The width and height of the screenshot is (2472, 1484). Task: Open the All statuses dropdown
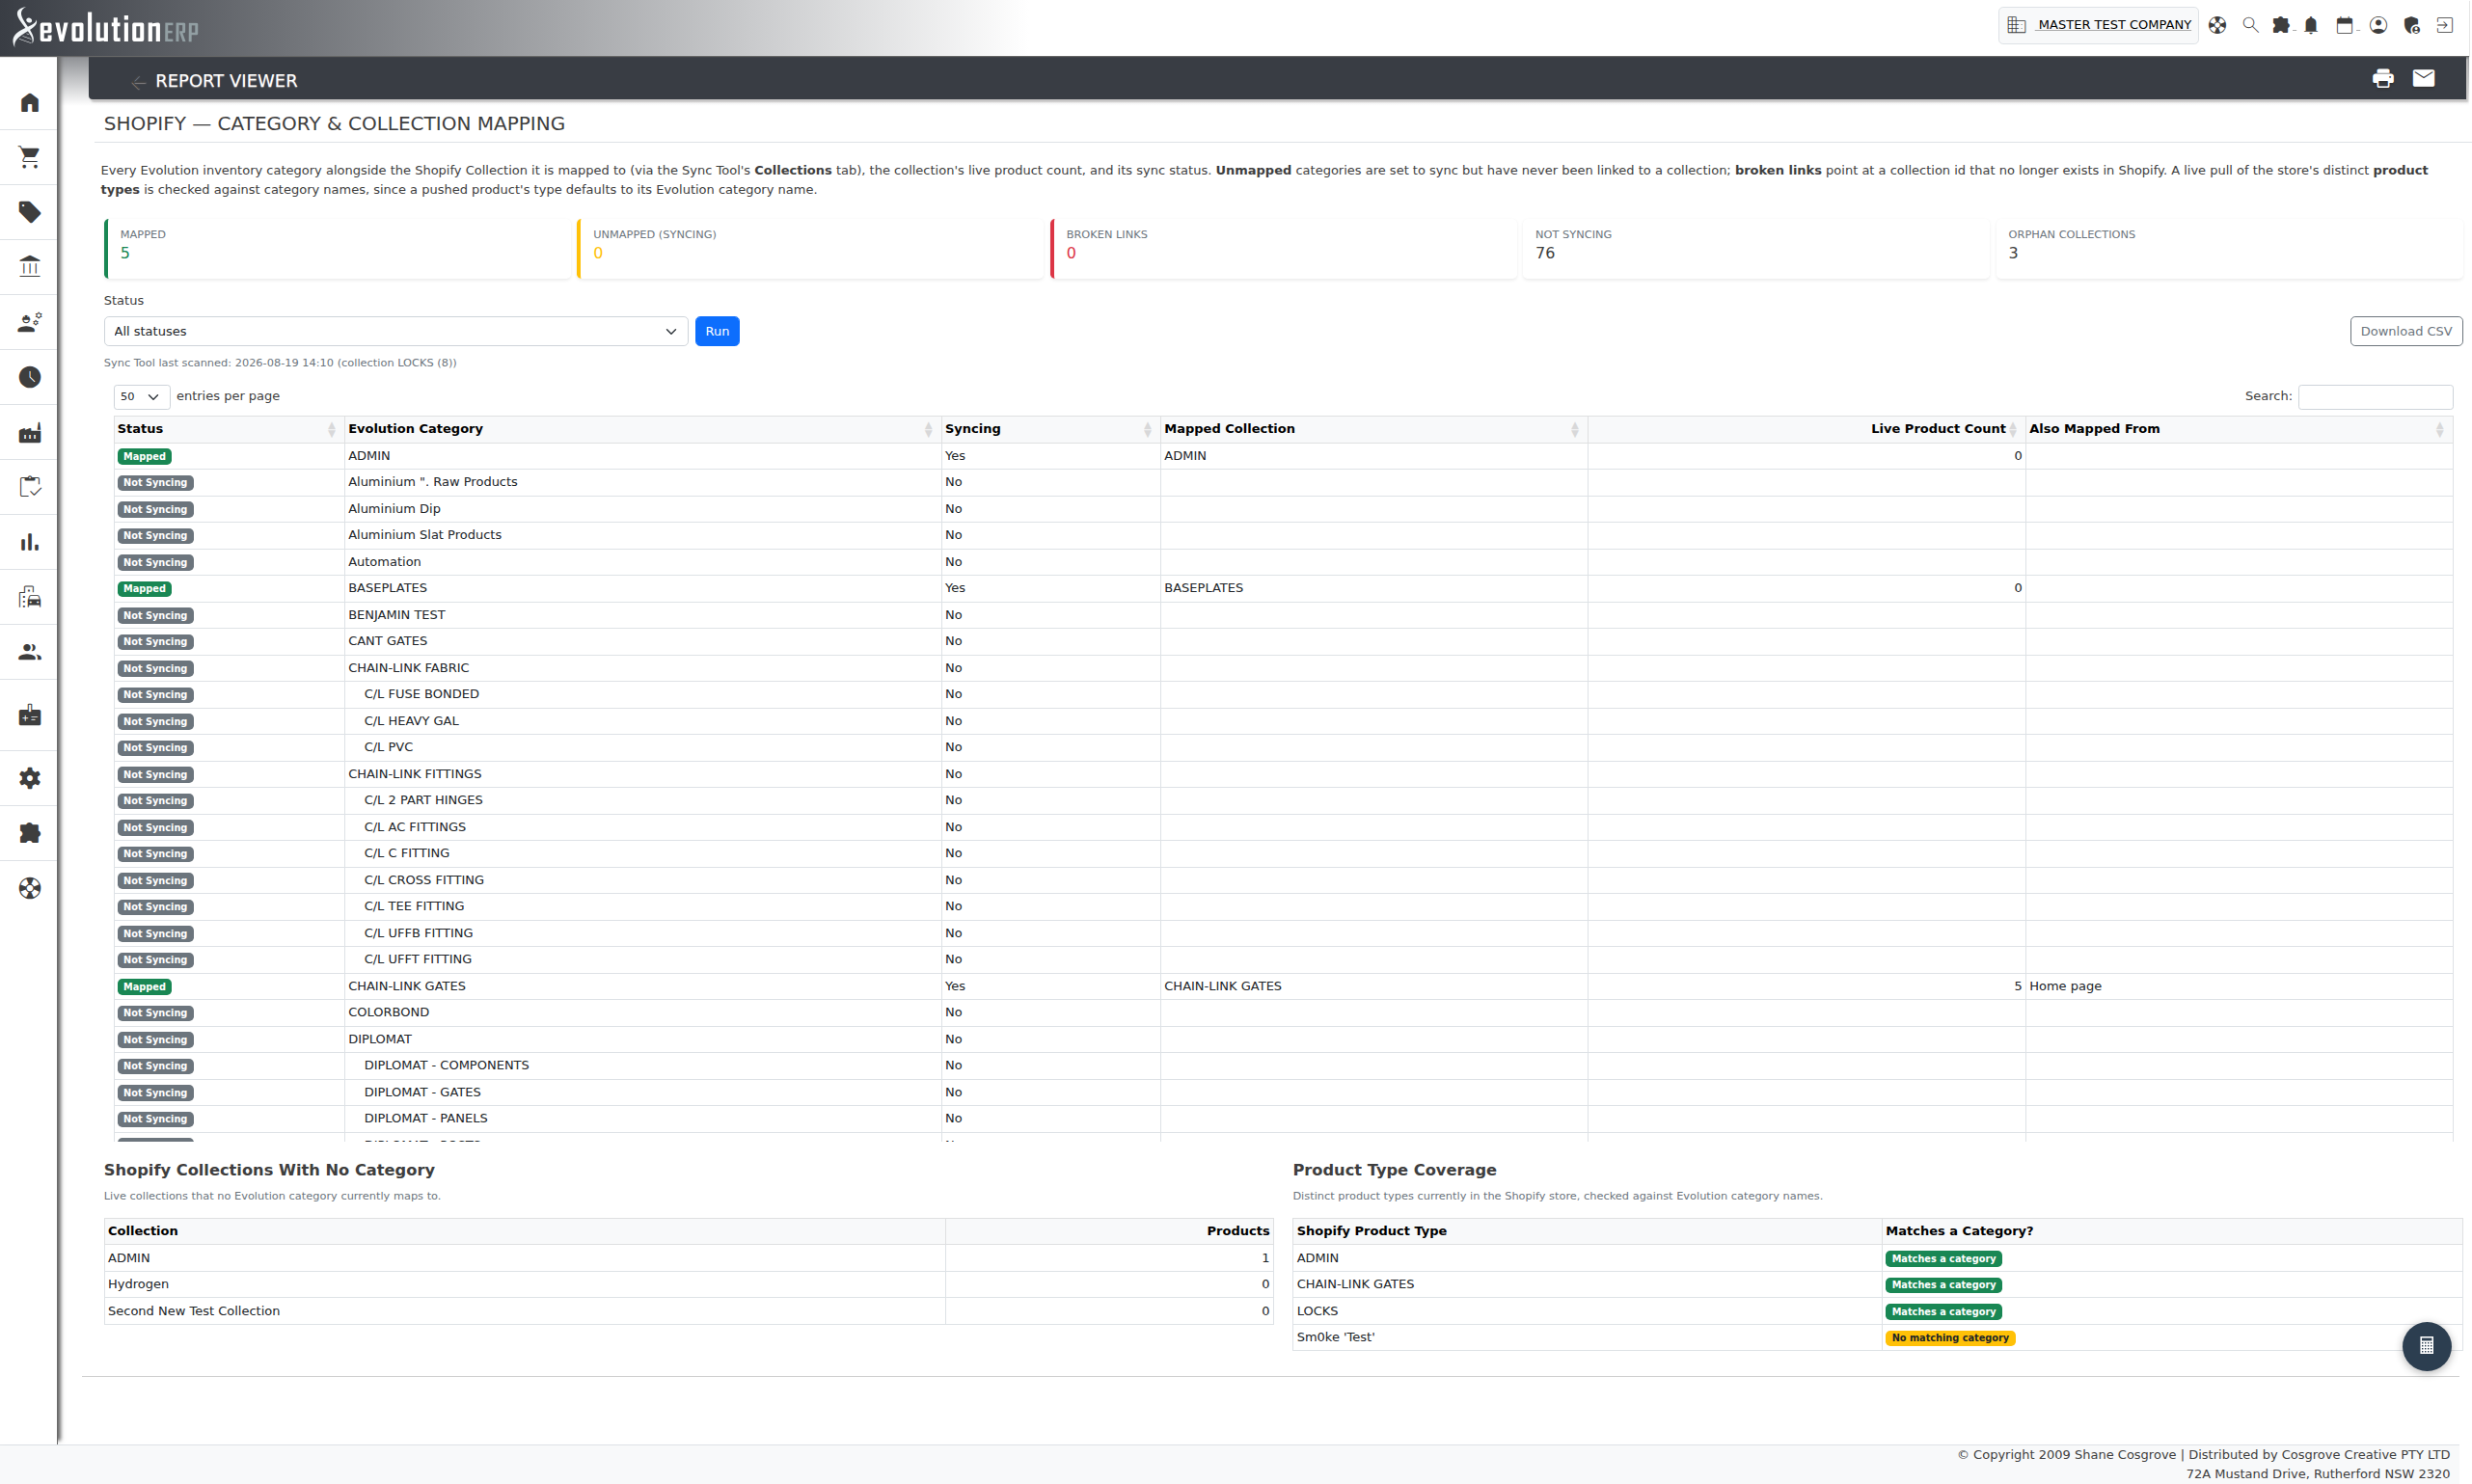tap(396, 331)
